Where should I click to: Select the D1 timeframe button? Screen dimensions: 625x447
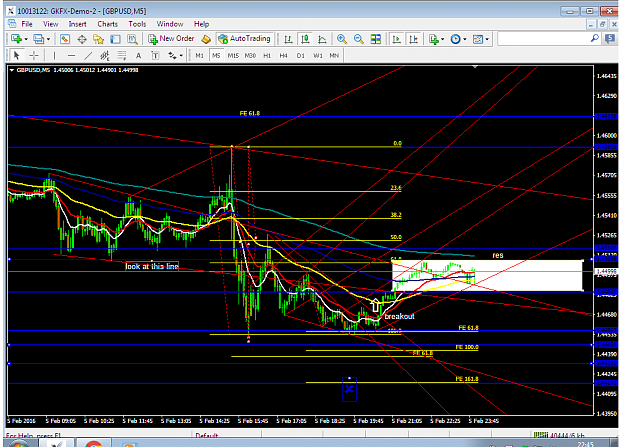pyautogui.click(x=301, y=55)
